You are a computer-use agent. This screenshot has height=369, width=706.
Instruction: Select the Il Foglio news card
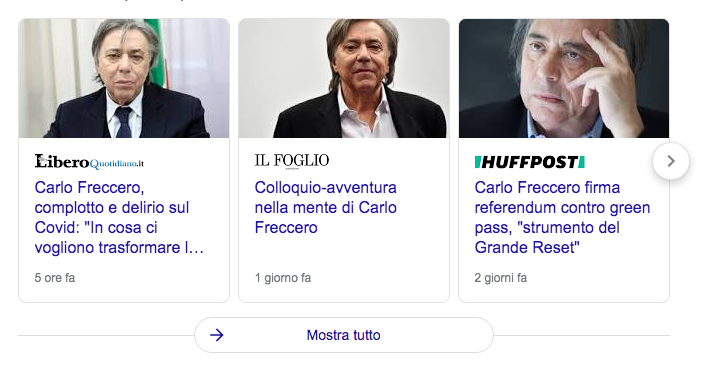[344, 160]
